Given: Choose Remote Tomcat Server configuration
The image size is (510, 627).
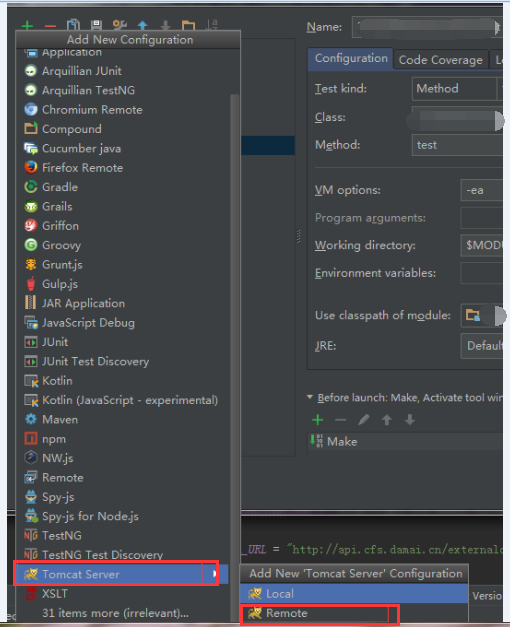Looking at the screenshot, I should 354,613.
